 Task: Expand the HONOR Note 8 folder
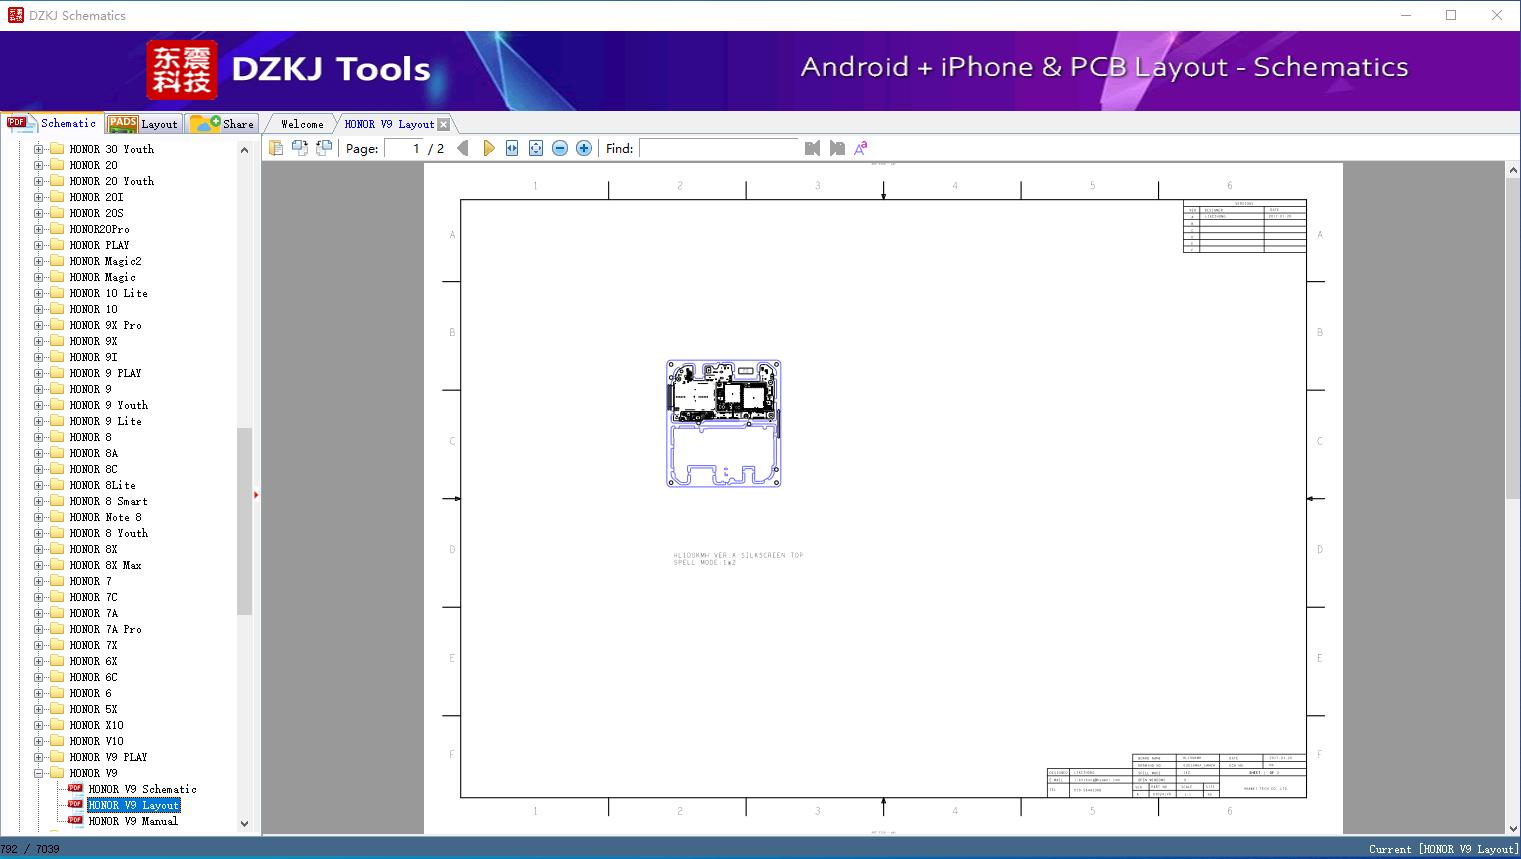click(x=38, y=517)
